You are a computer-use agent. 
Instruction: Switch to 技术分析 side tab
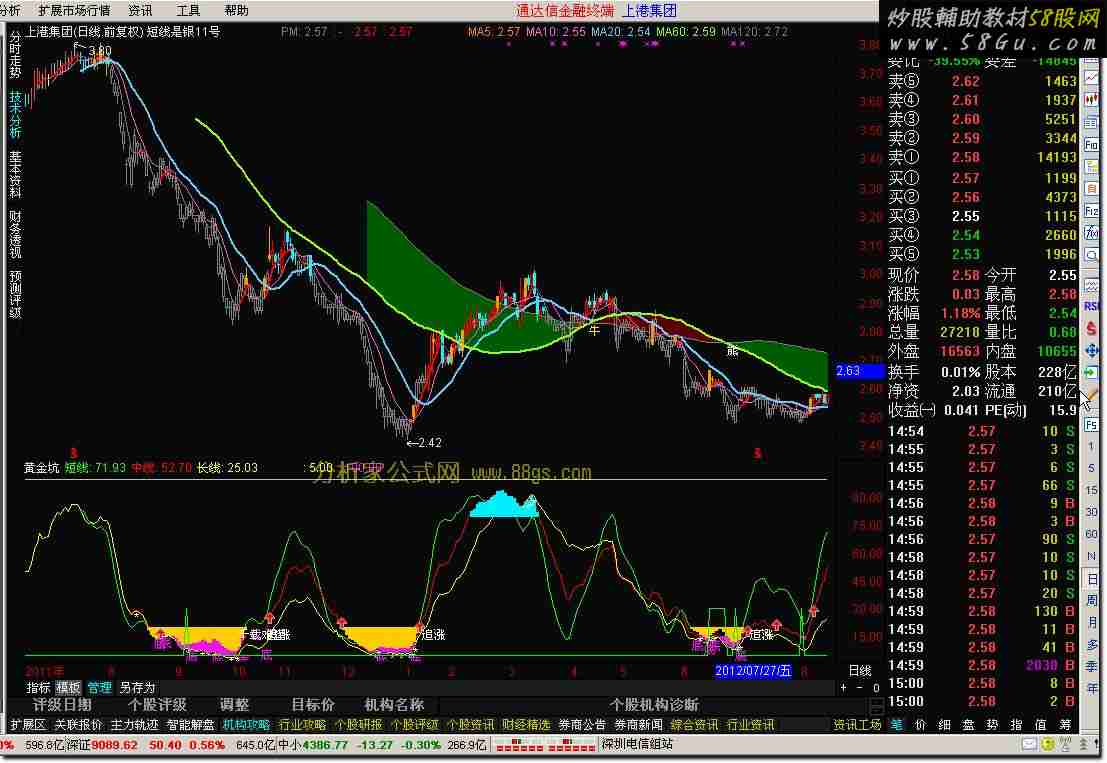pos(15,114)
